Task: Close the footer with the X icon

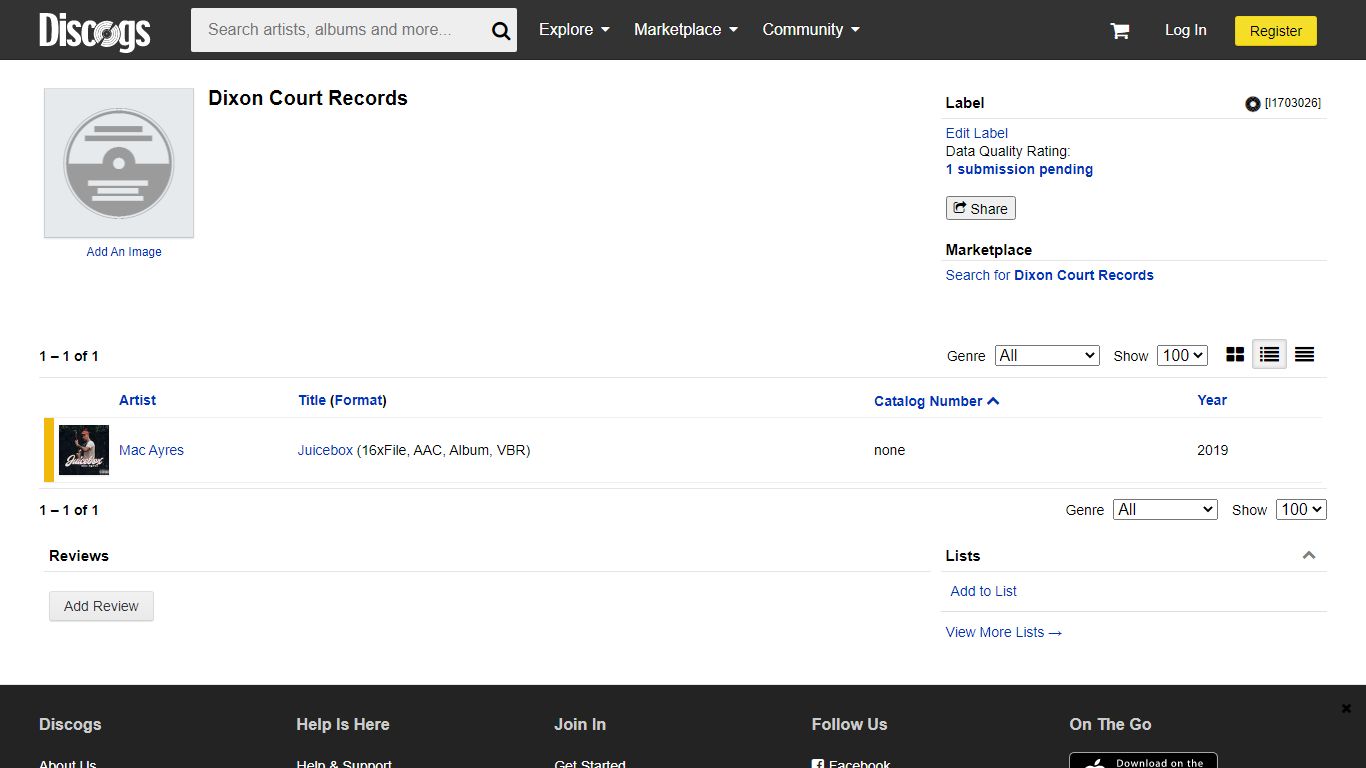Action: point(1346,708)
